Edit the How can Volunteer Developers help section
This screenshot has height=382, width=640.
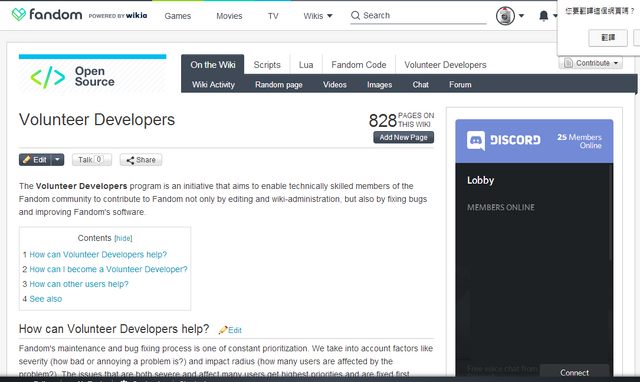click(235, 330)
